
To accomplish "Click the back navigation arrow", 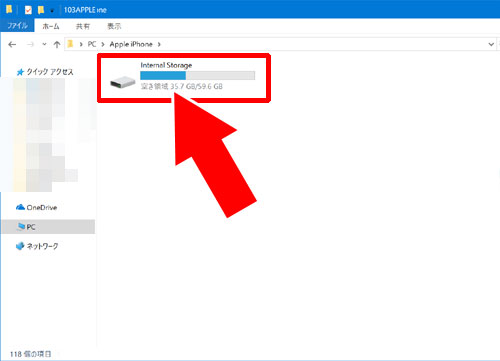I will click(x=12, y=44).
